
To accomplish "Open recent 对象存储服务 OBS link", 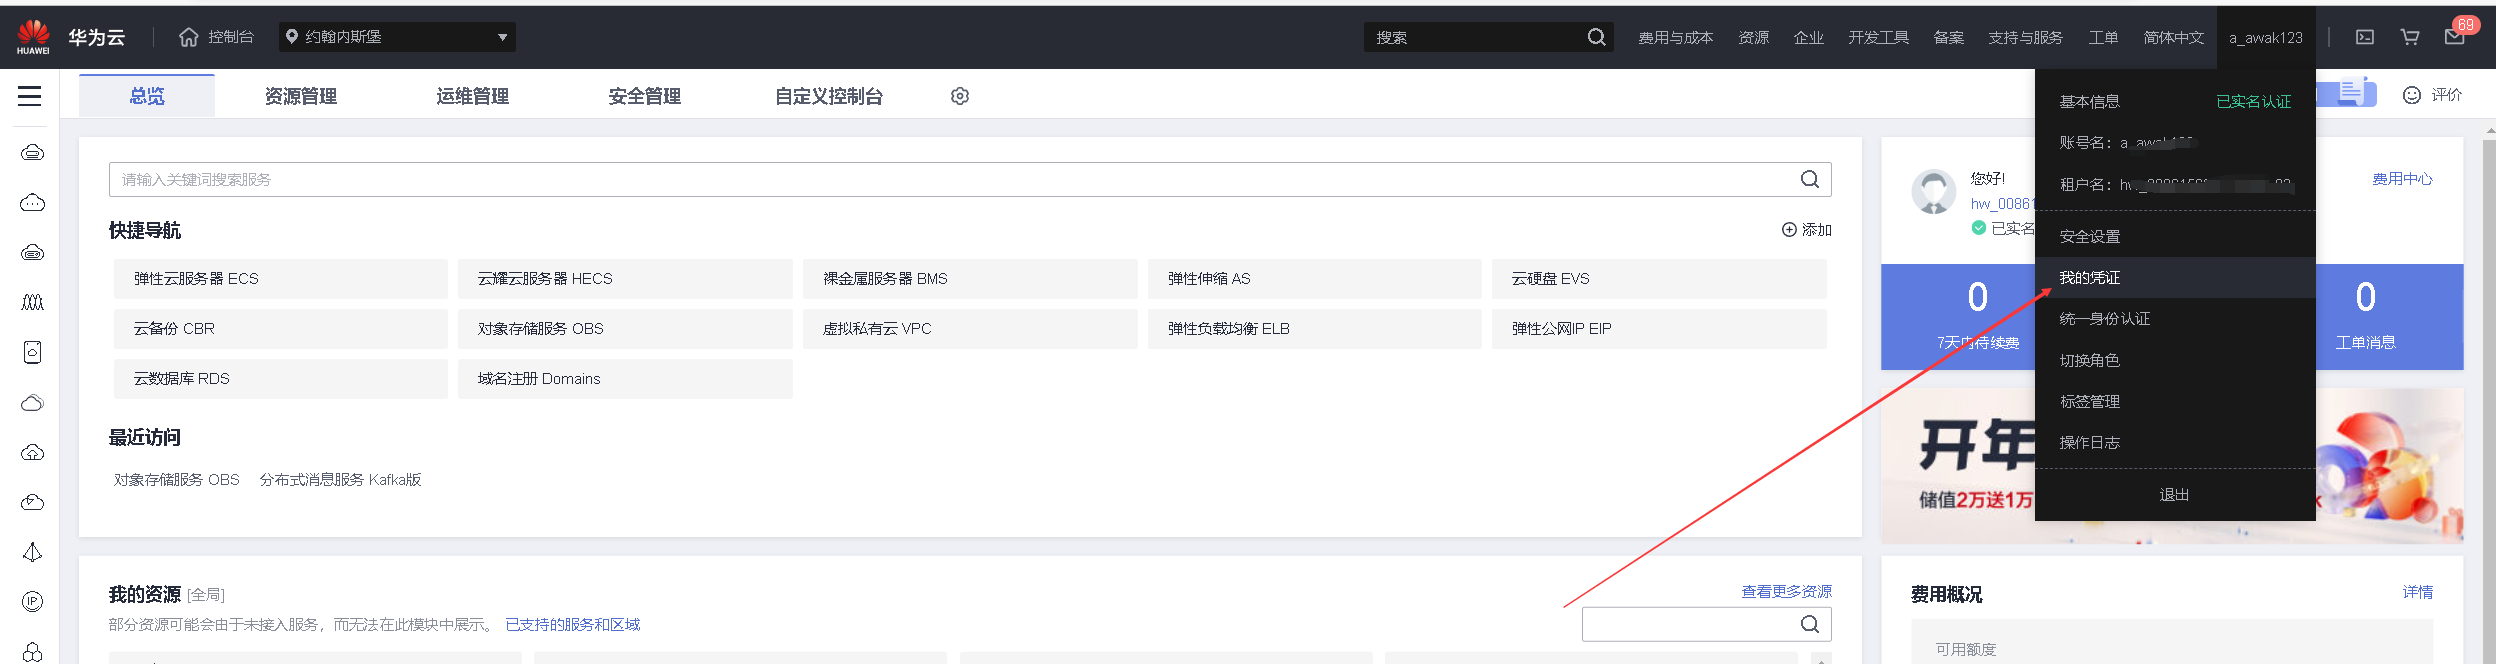I will click(x=176, y=480).
